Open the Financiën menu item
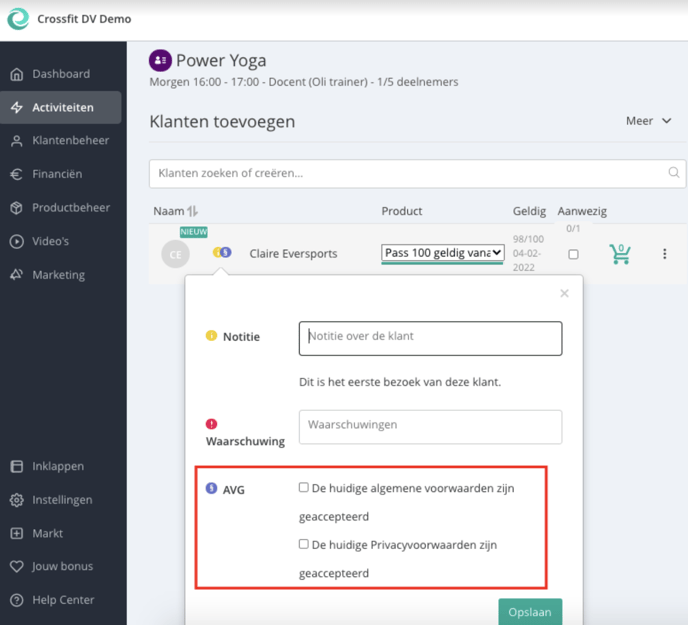Image resolution: width=688 pixels, height=625 pixels. (57, 174)
